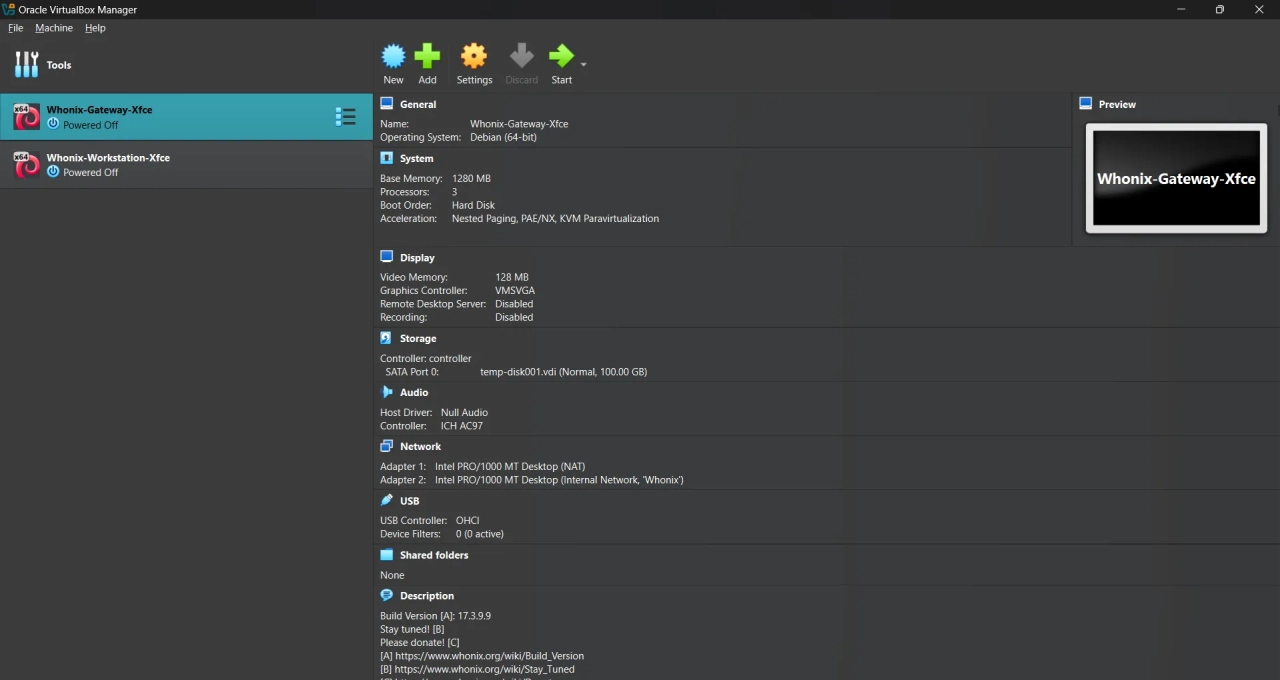Click the Audio section speaker icon

click(387, 392)
